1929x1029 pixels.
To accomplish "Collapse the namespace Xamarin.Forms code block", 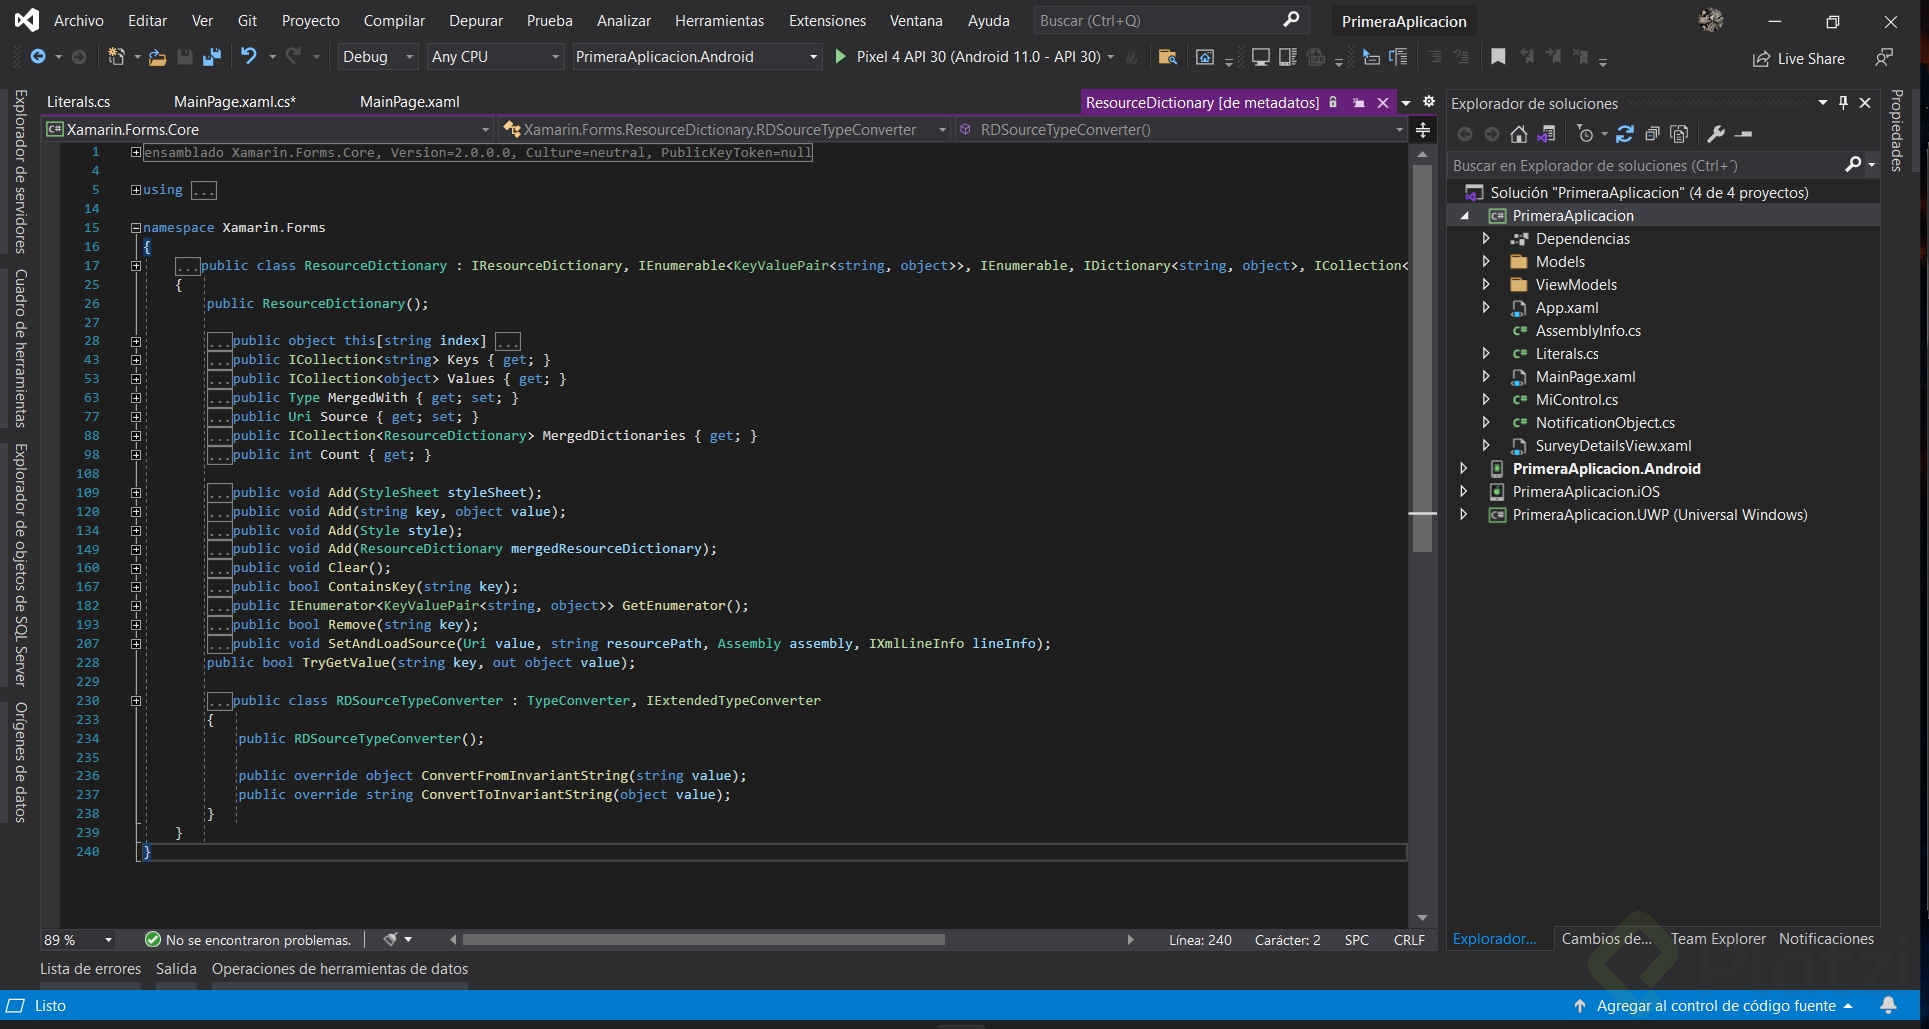I will click(136, 228).
